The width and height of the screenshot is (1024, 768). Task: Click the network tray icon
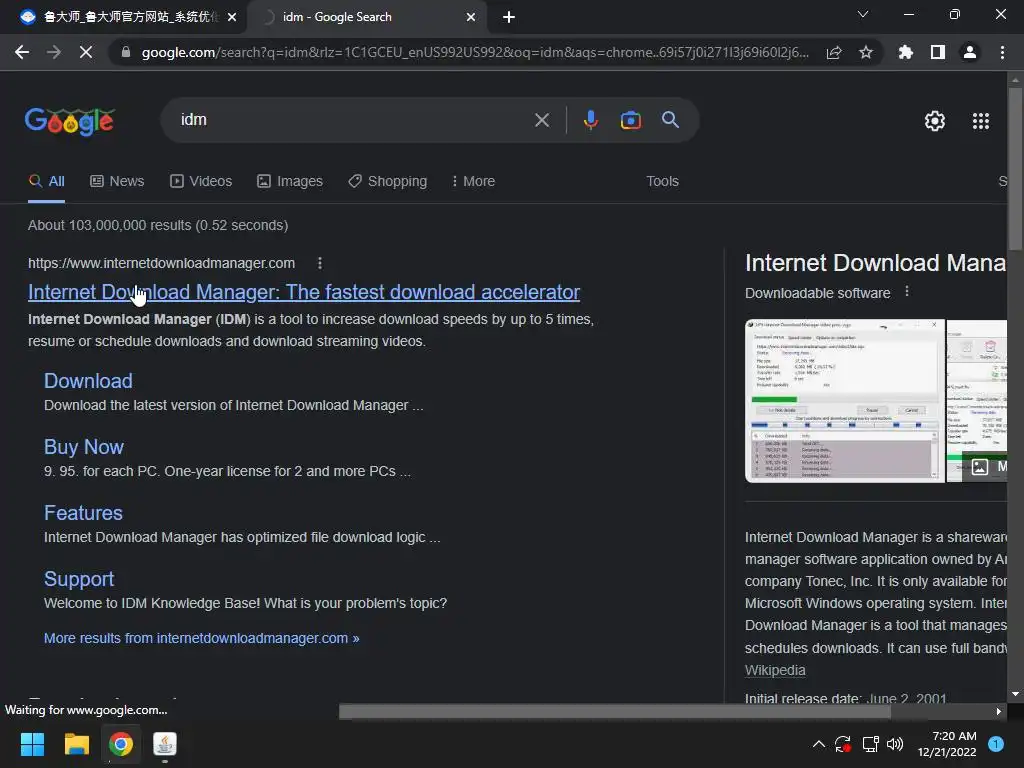[870, 744]
